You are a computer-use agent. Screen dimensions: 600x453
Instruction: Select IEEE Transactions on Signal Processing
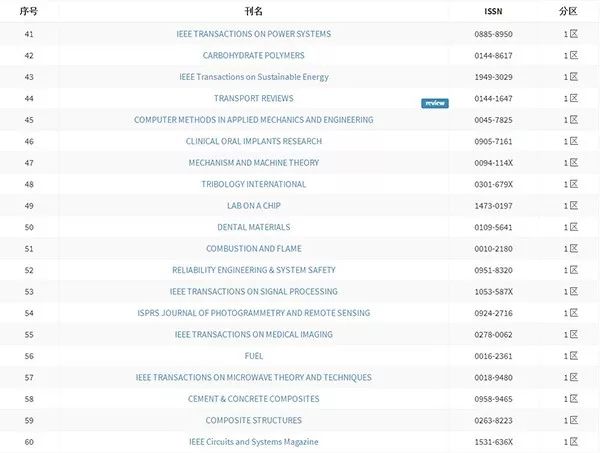253,292
